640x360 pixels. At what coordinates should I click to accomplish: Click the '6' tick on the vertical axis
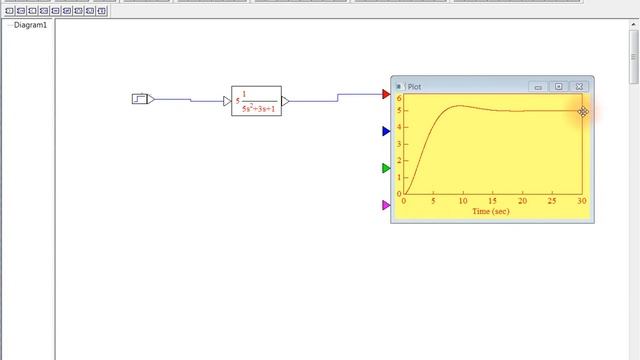[x=399, y=98]
